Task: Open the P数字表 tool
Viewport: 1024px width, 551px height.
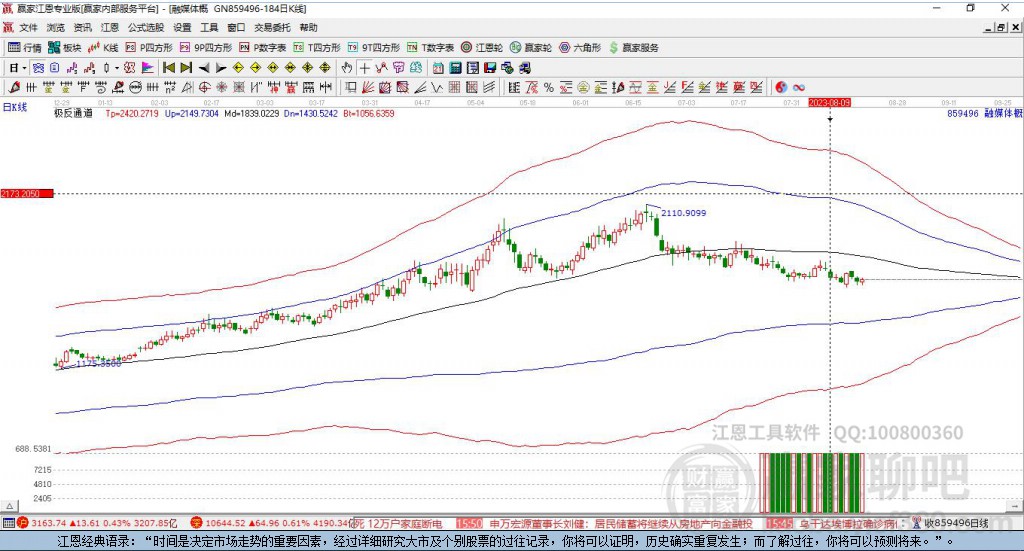Action: [x=263, y=48]
